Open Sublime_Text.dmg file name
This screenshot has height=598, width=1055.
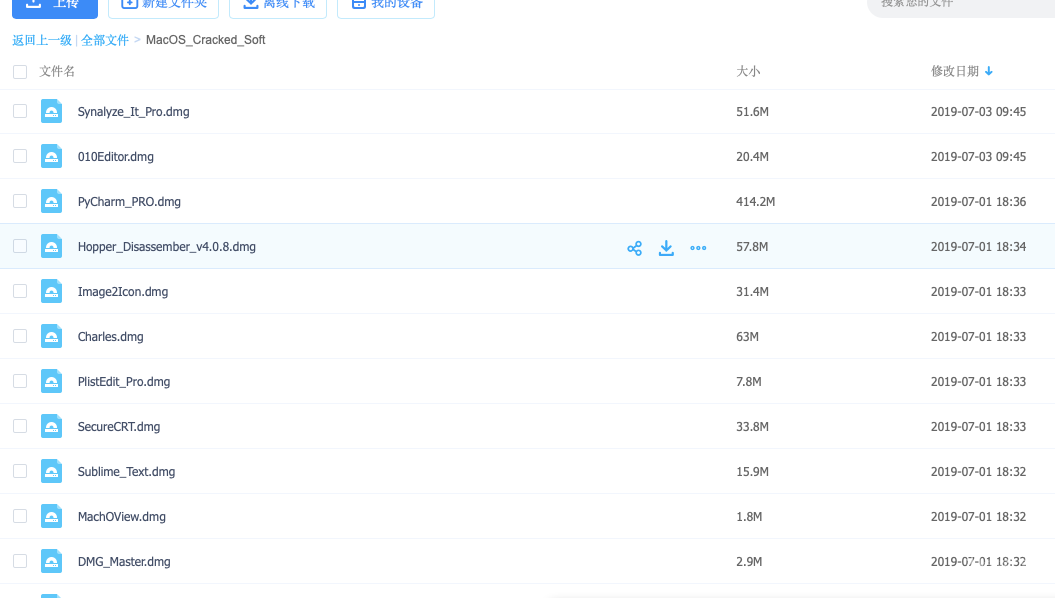pyautogui.click(x=126, y=472)
